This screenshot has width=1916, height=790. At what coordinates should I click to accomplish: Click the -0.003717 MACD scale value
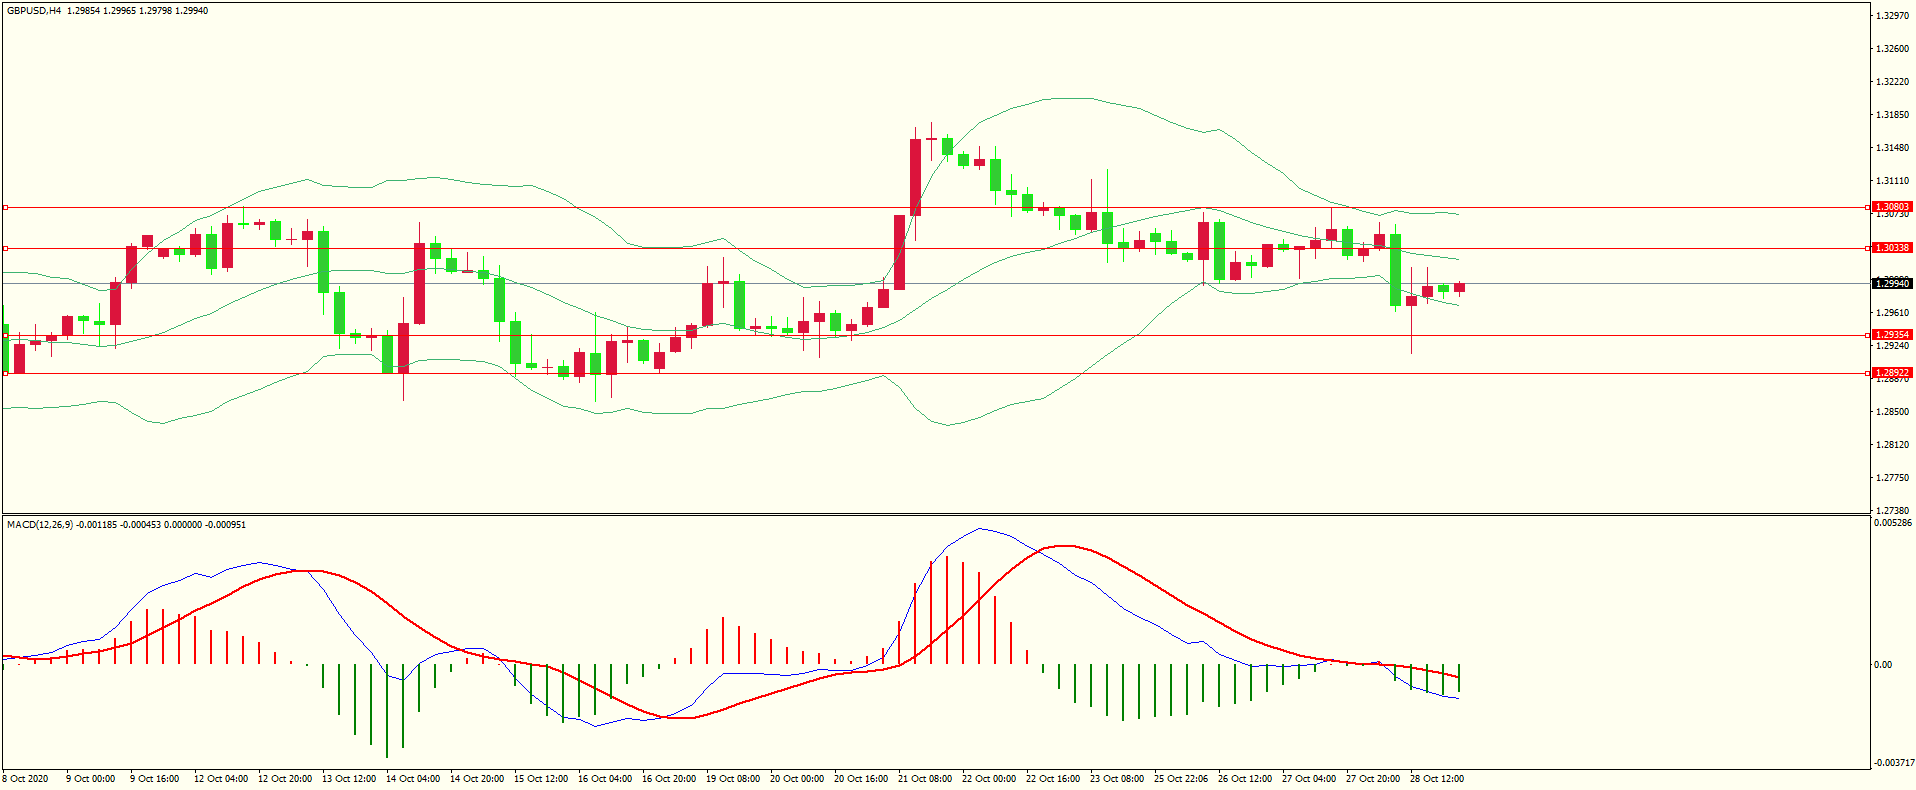(x=1894, y=763)
